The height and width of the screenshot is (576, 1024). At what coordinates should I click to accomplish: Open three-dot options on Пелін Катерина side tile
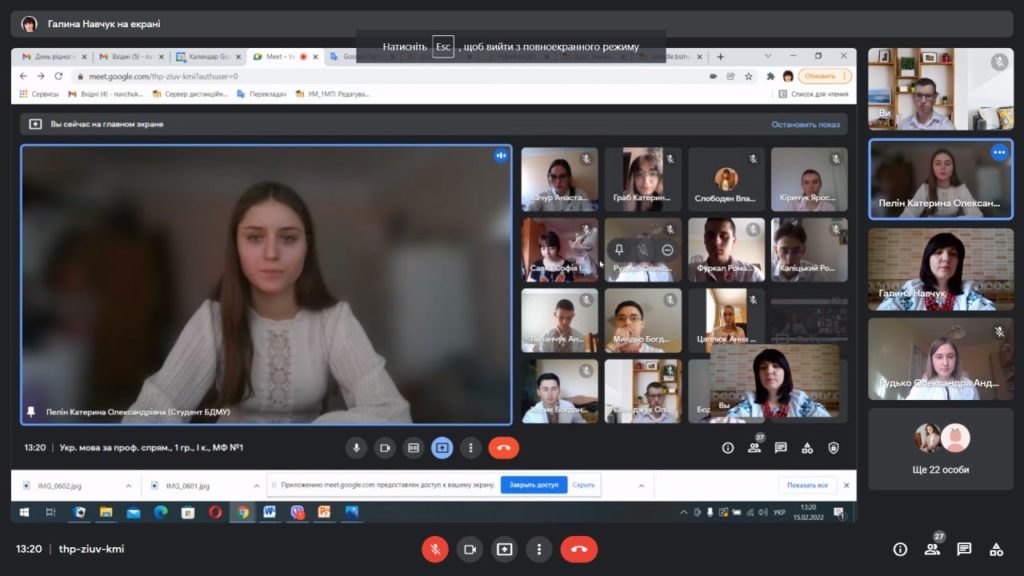[x=999, y=152]
